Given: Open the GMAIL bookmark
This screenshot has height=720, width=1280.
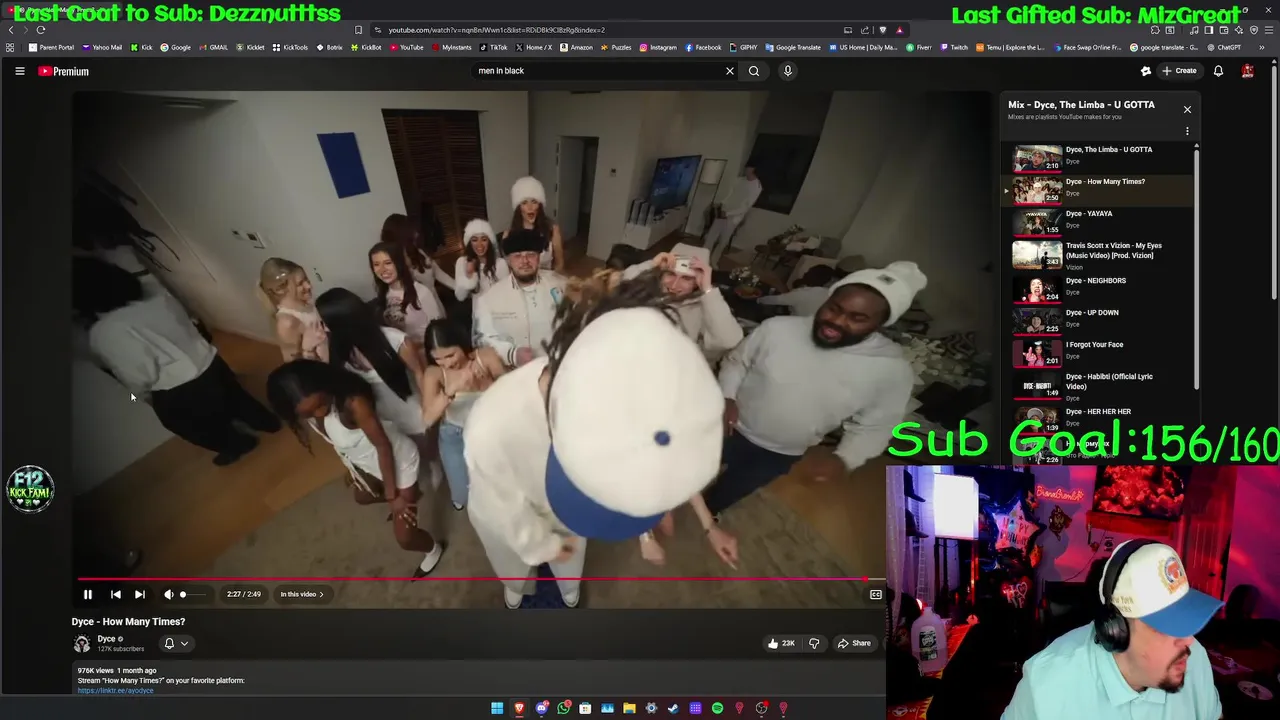Looking at the screenshot, I should coord(213,47).
